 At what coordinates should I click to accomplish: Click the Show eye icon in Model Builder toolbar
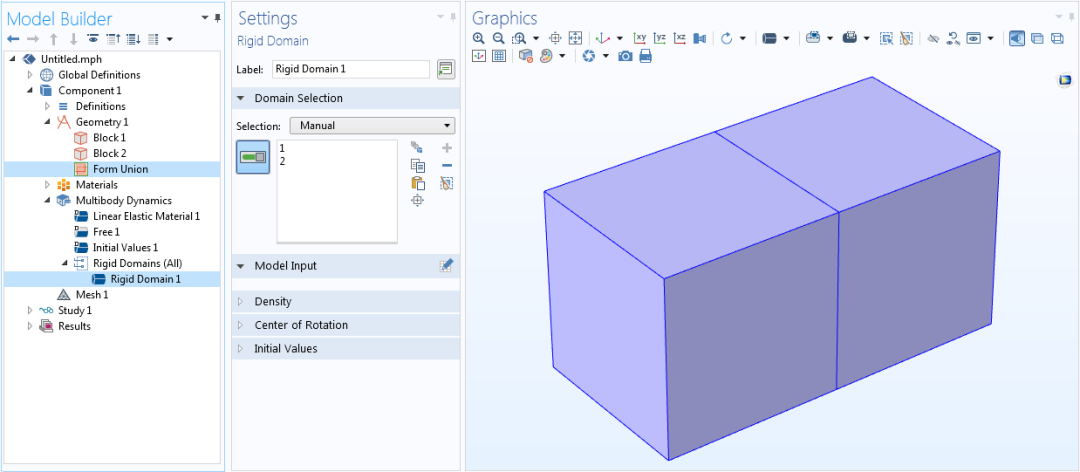click(x=93, y=39)
